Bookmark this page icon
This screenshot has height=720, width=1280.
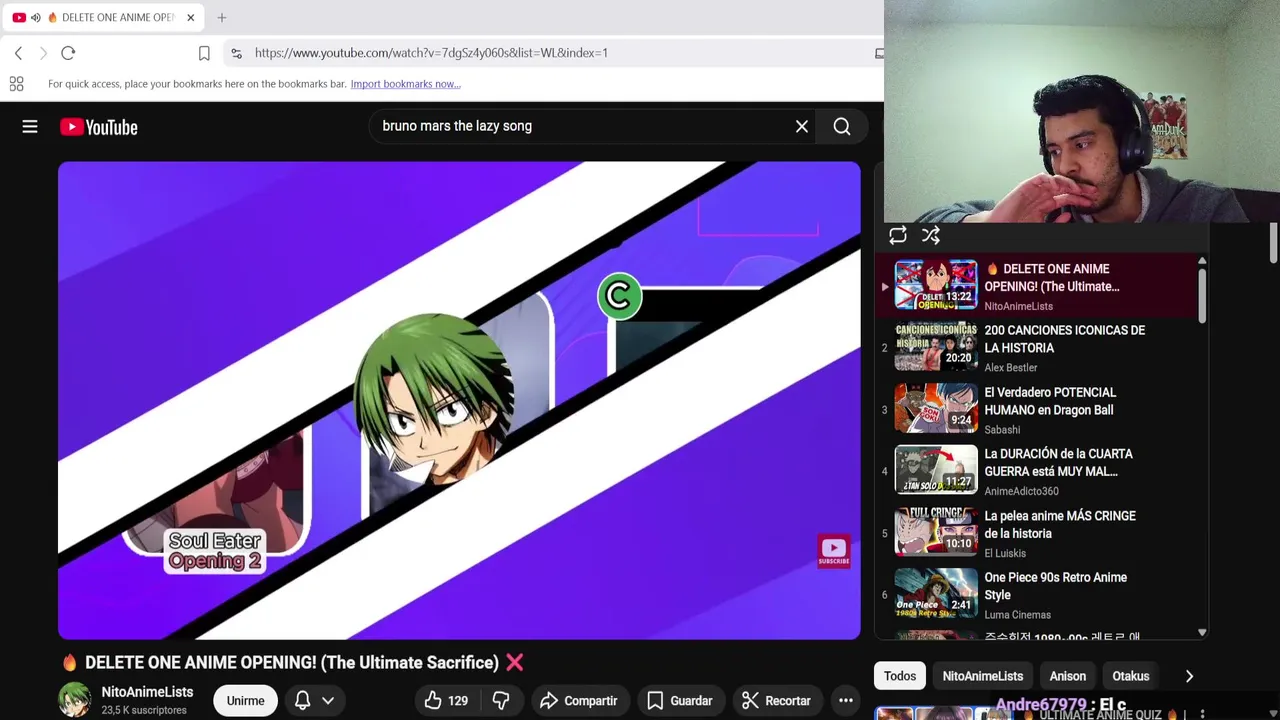pyautogui.click(x=204, y=53)
